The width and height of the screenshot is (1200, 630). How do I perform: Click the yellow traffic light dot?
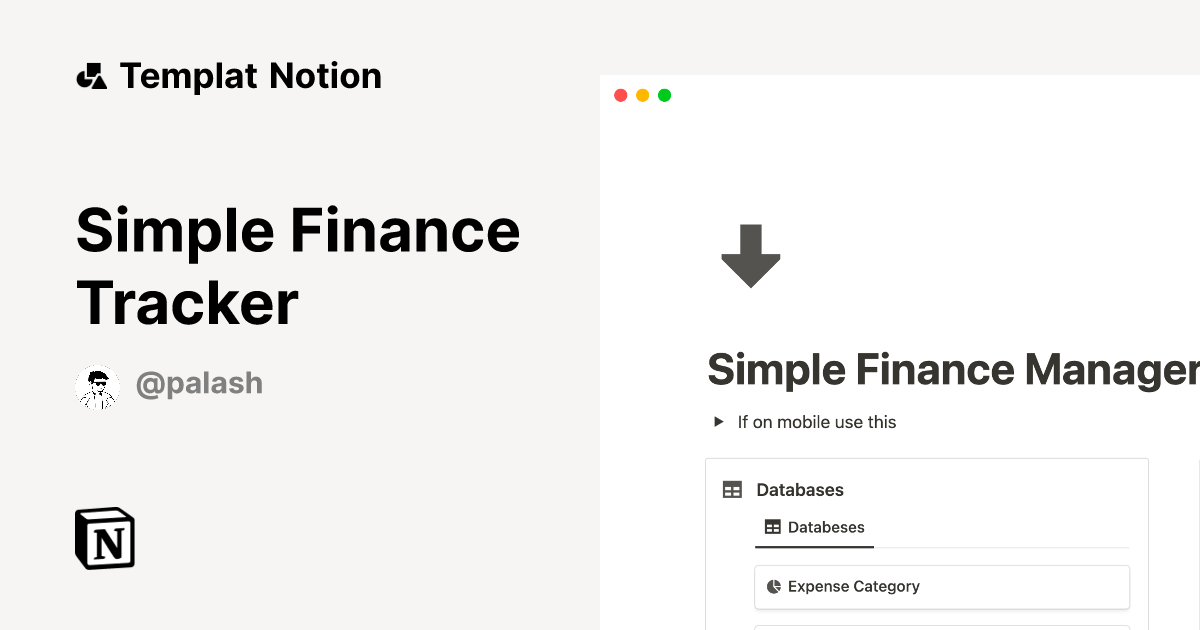(643, 94)
